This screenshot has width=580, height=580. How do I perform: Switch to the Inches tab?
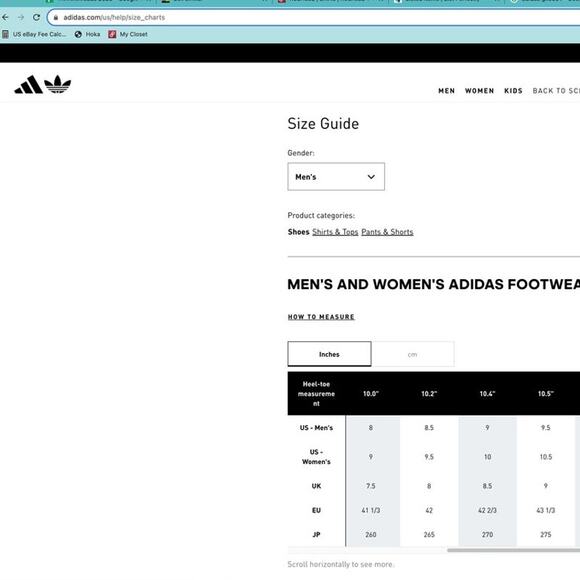329,354
